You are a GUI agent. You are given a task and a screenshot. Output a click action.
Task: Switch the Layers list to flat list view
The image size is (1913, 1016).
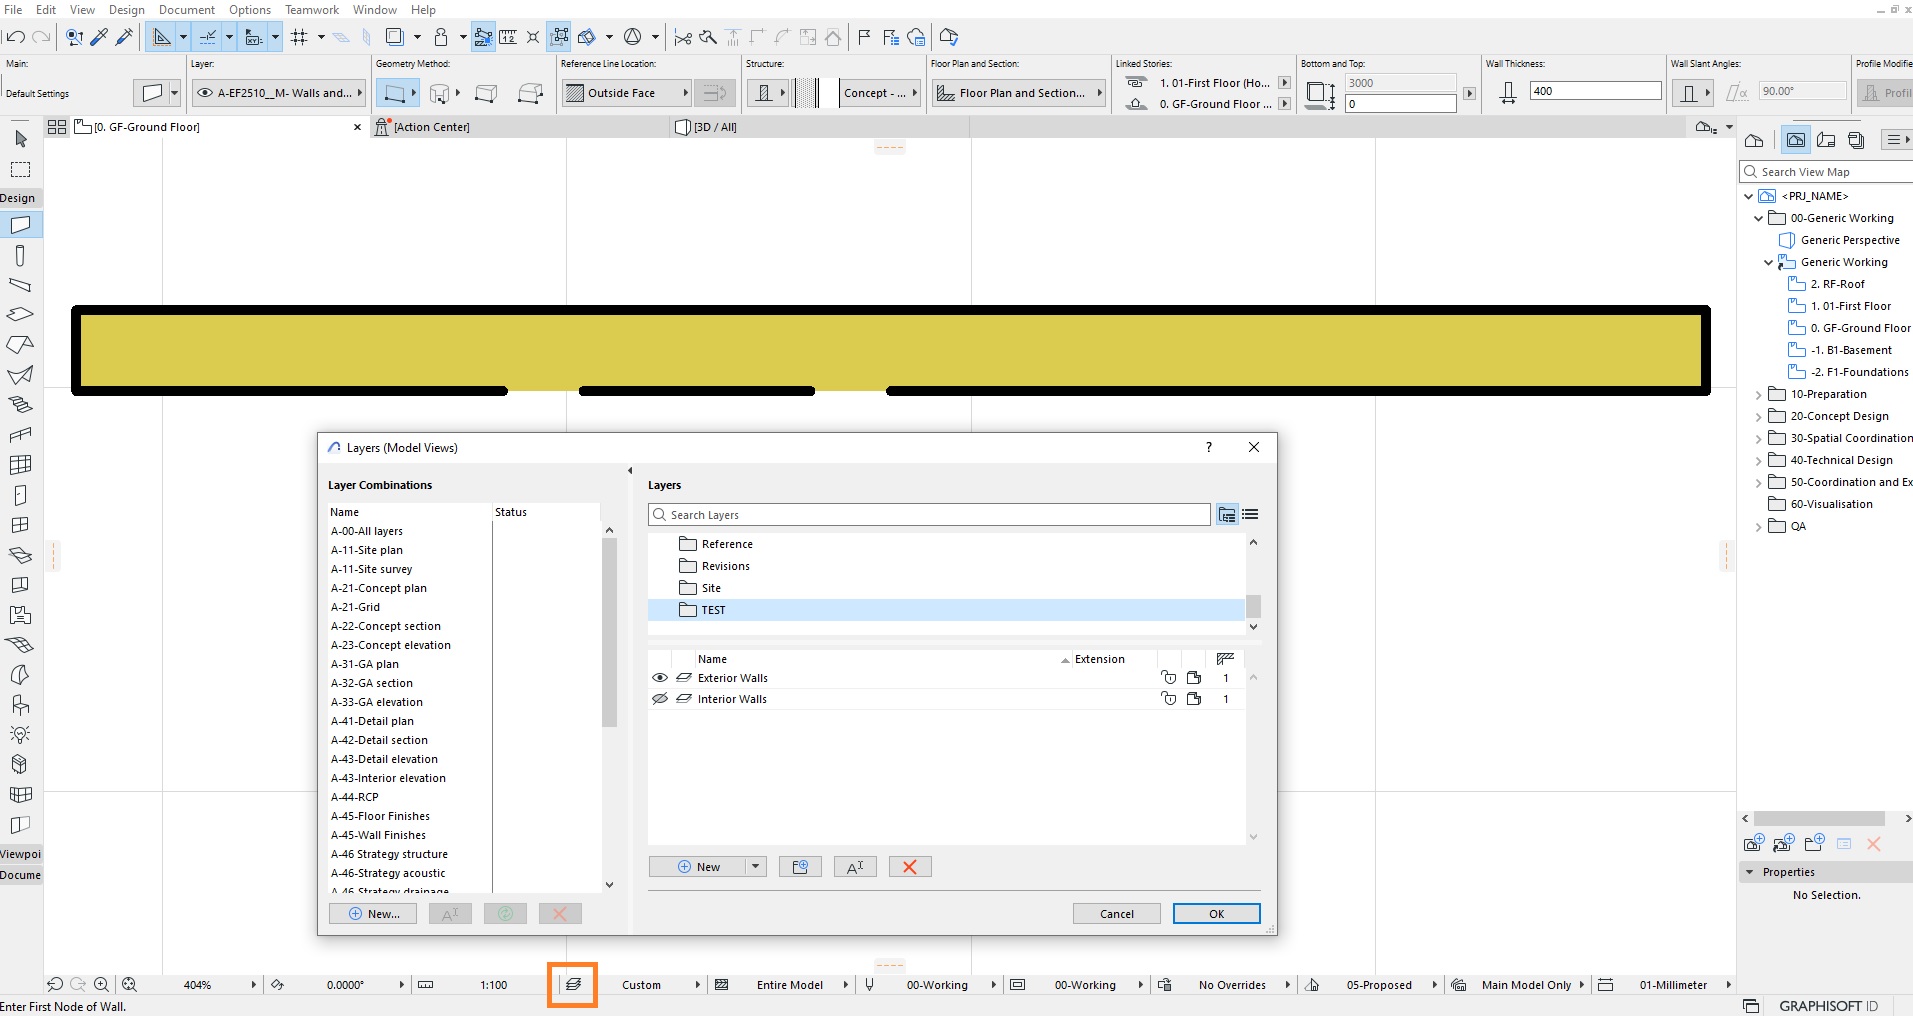(x=1250, y=515)
